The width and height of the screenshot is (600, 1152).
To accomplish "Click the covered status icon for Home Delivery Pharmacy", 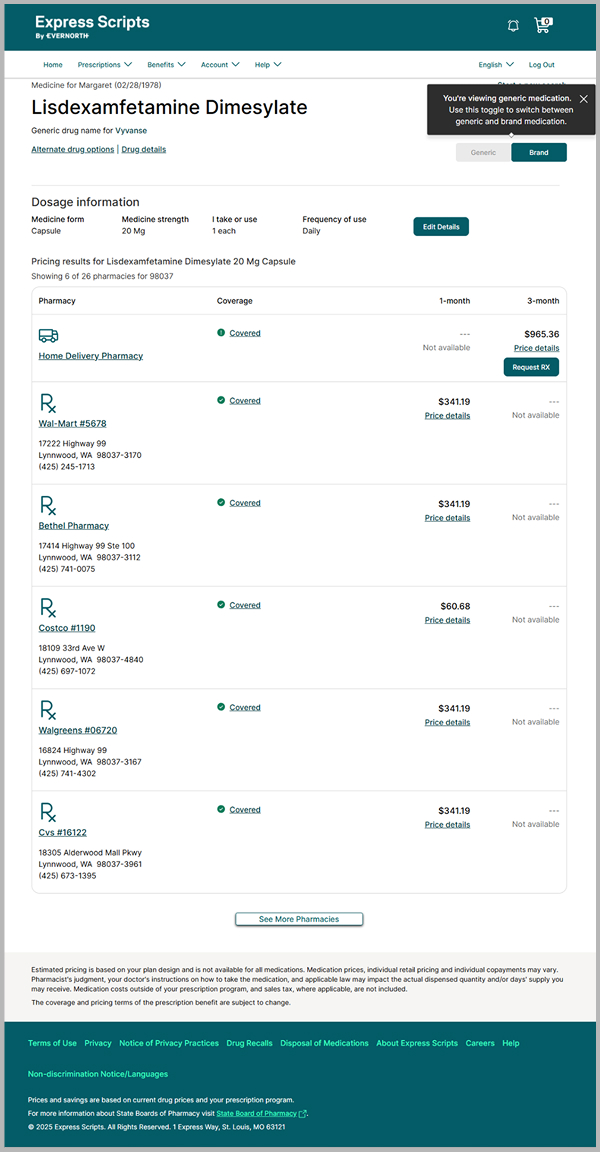I will click(220, 333).
